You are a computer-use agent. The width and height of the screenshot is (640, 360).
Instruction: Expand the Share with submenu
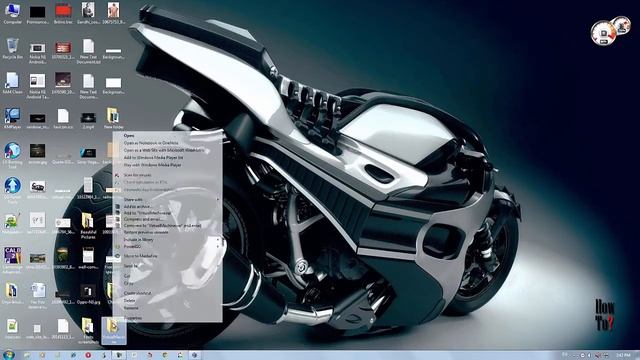pyautogui.click(x=167, y=200)
